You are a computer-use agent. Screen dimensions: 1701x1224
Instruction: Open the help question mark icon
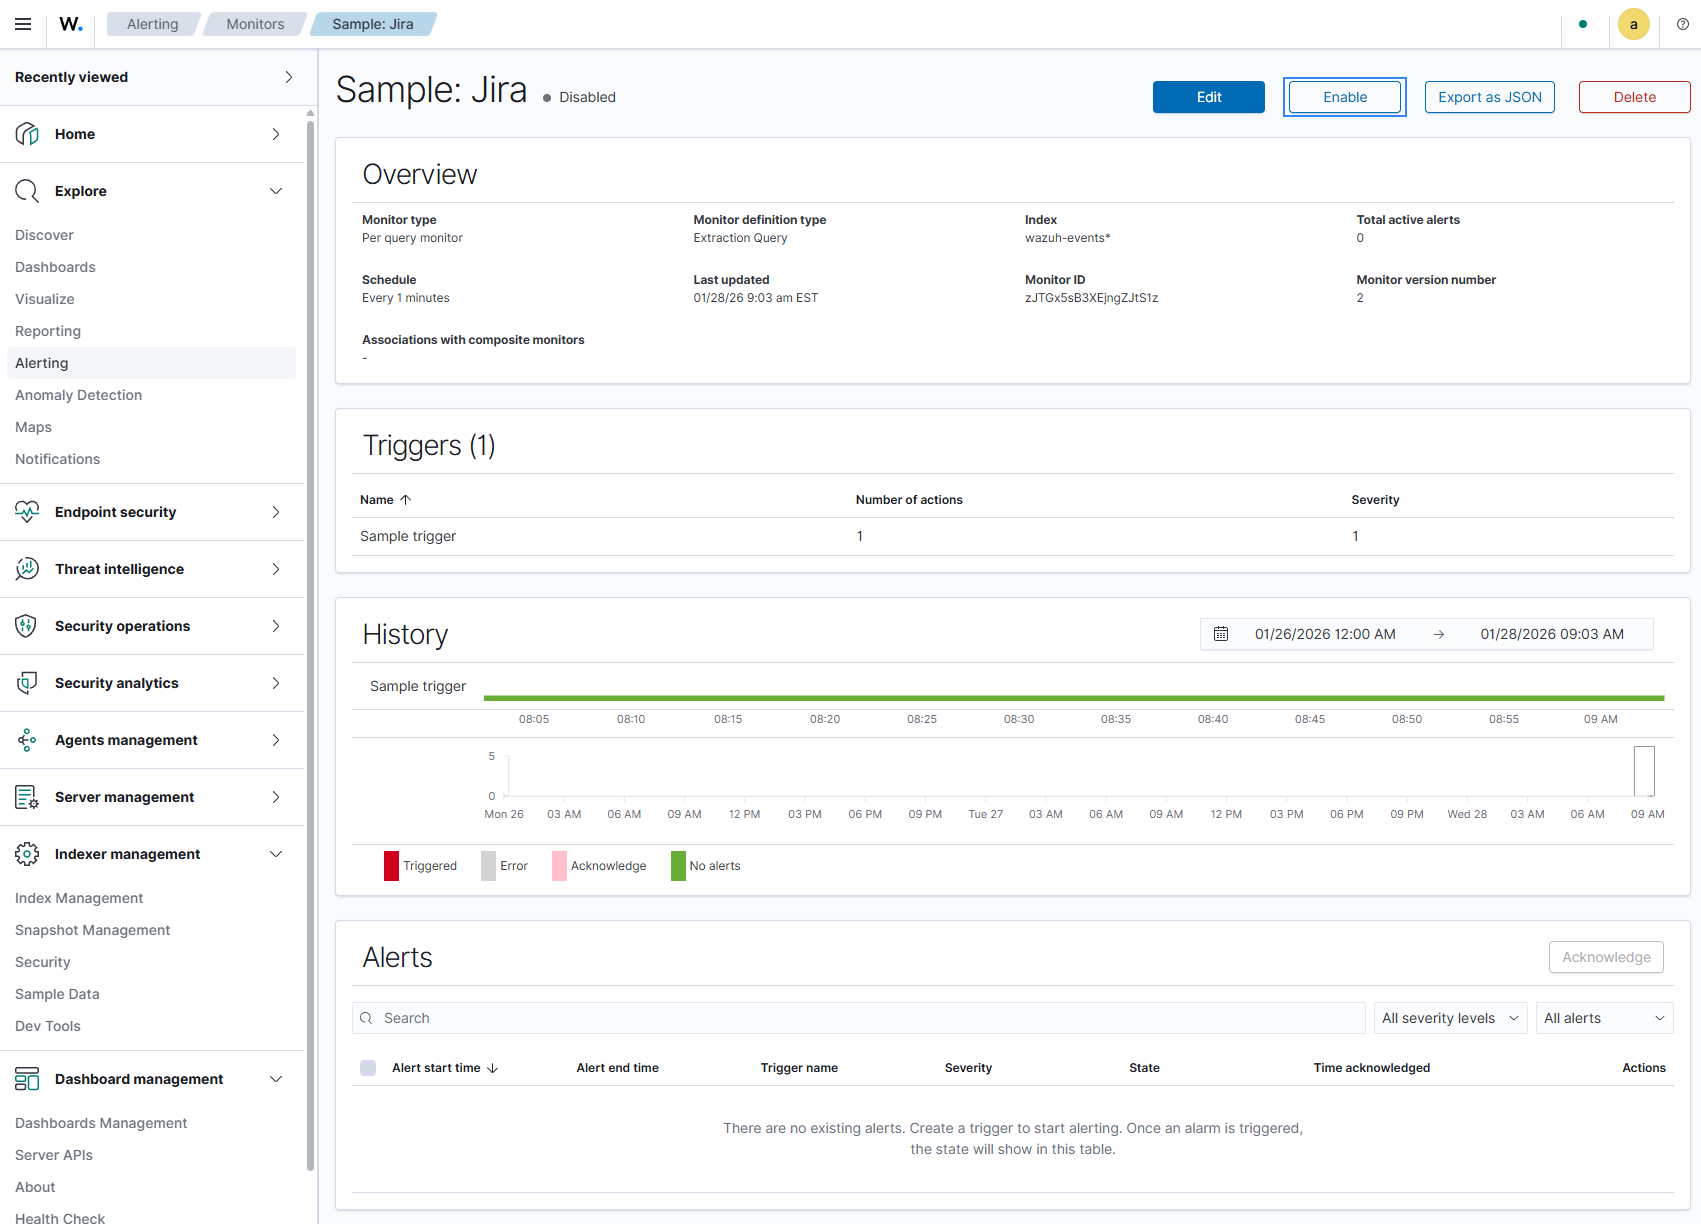(x=1683, y=24)
